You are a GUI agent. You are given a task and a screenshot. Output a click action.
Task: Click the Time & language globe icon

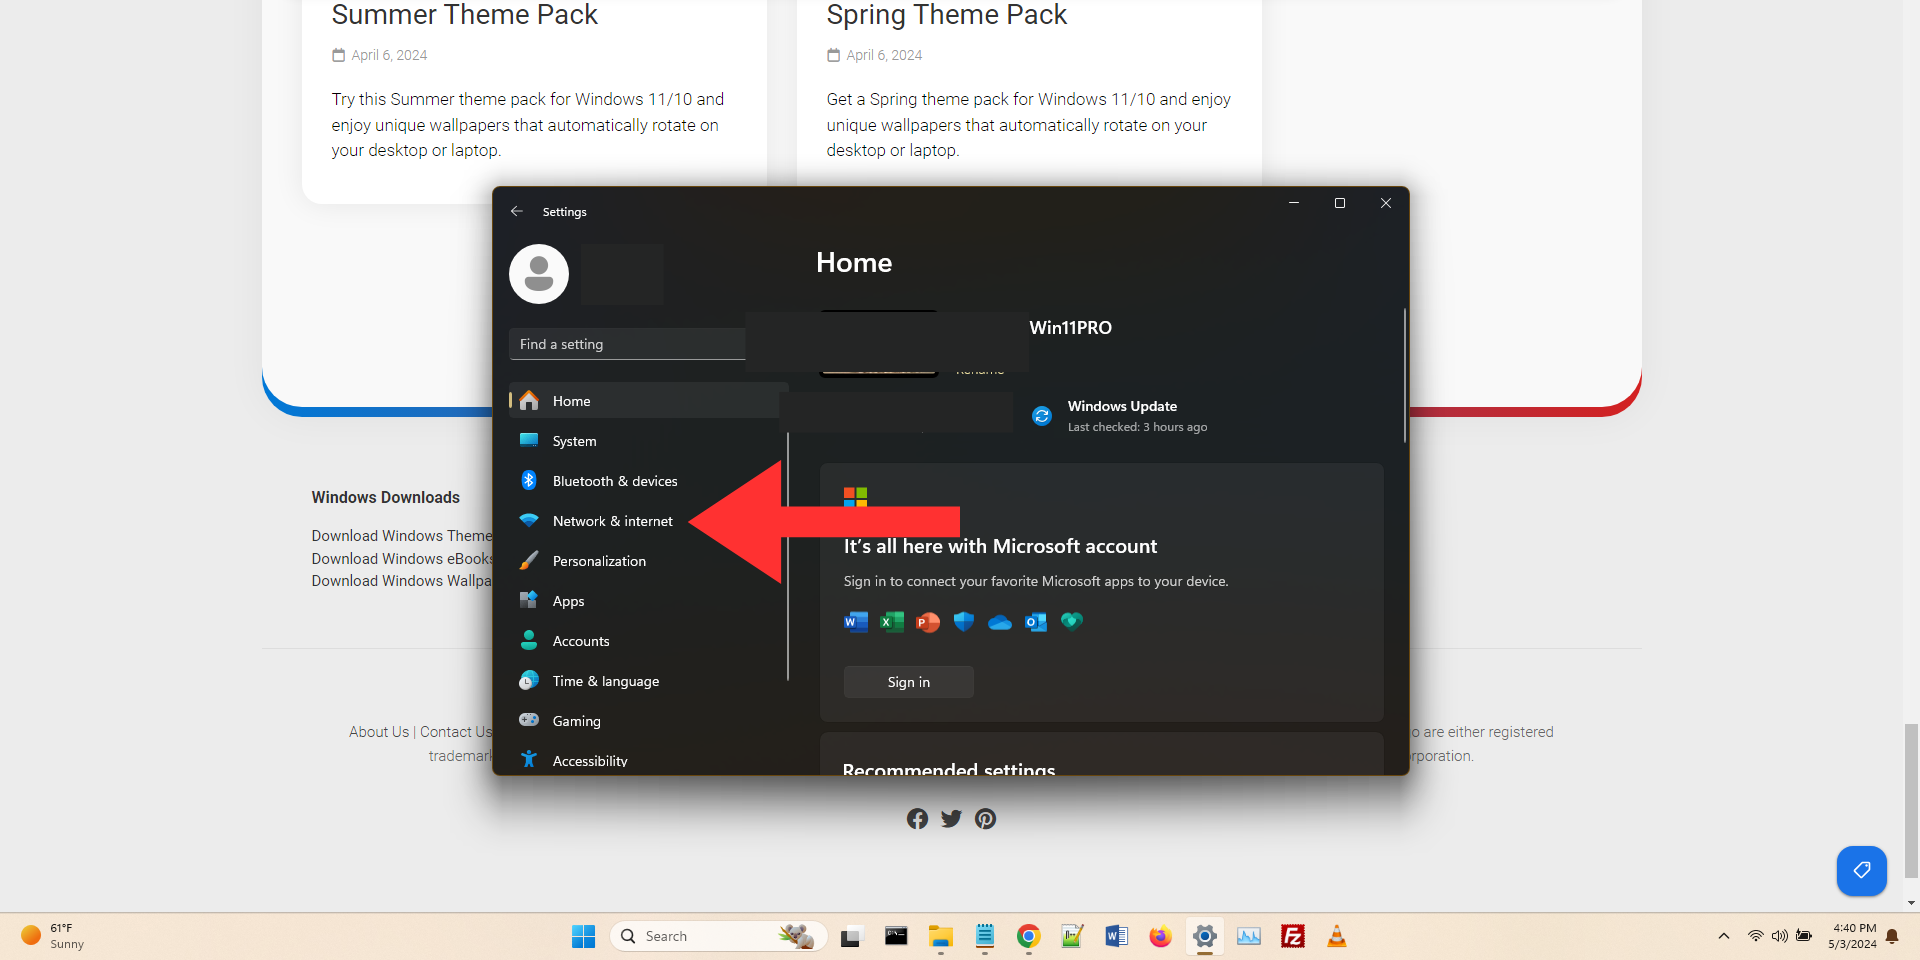pyautogui.click(x=529, y=680)
